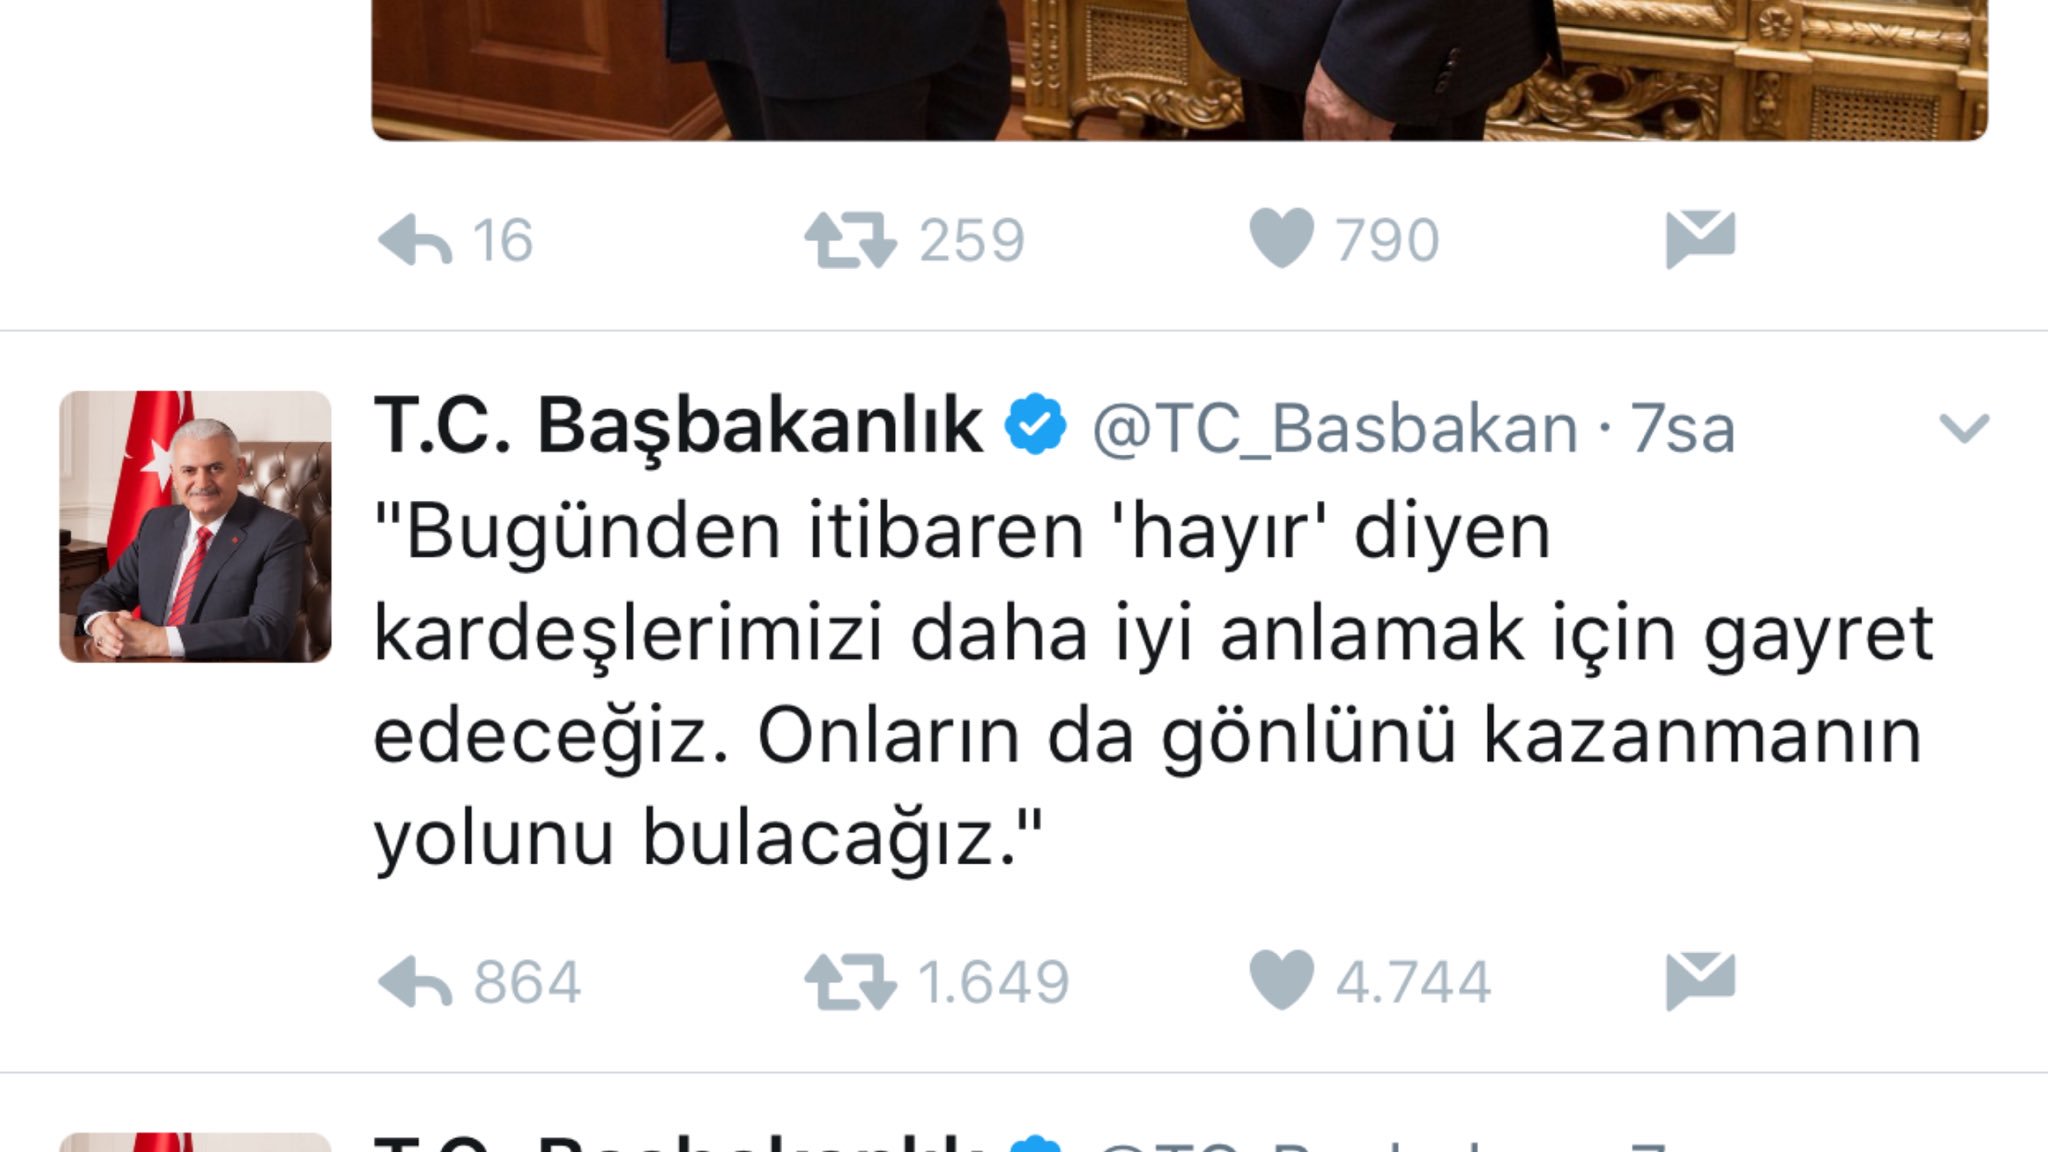Image resolution: width=2048 pixels, height=1152 pixels.
Task: Like the tweet with 790 likes
Action: (1281, 238)
